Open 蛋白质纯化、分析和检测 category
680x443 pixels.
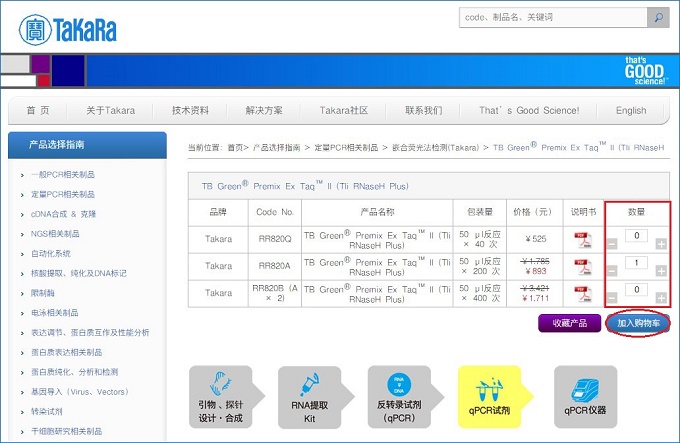point(74,372)
